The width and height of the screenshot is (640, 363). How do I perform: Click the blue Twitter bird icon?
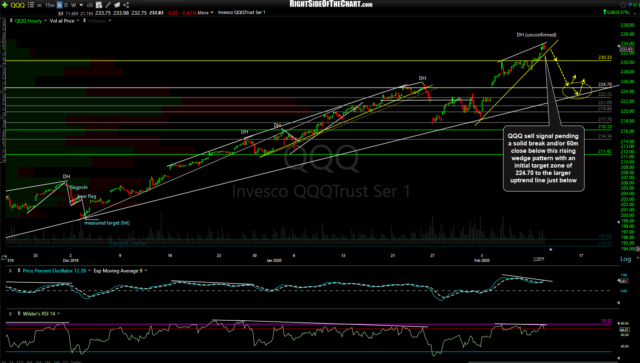point(630,4)
